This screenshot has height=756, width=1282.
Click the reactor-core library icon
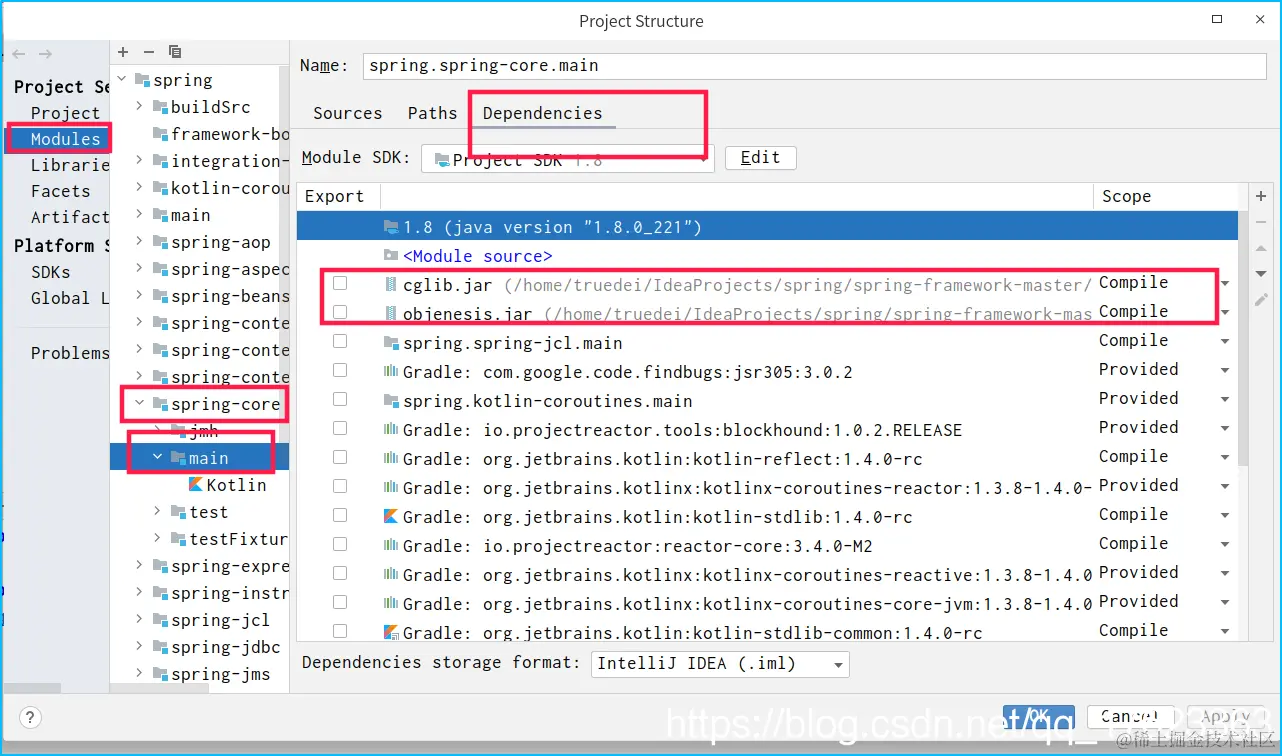pos(391,546)
